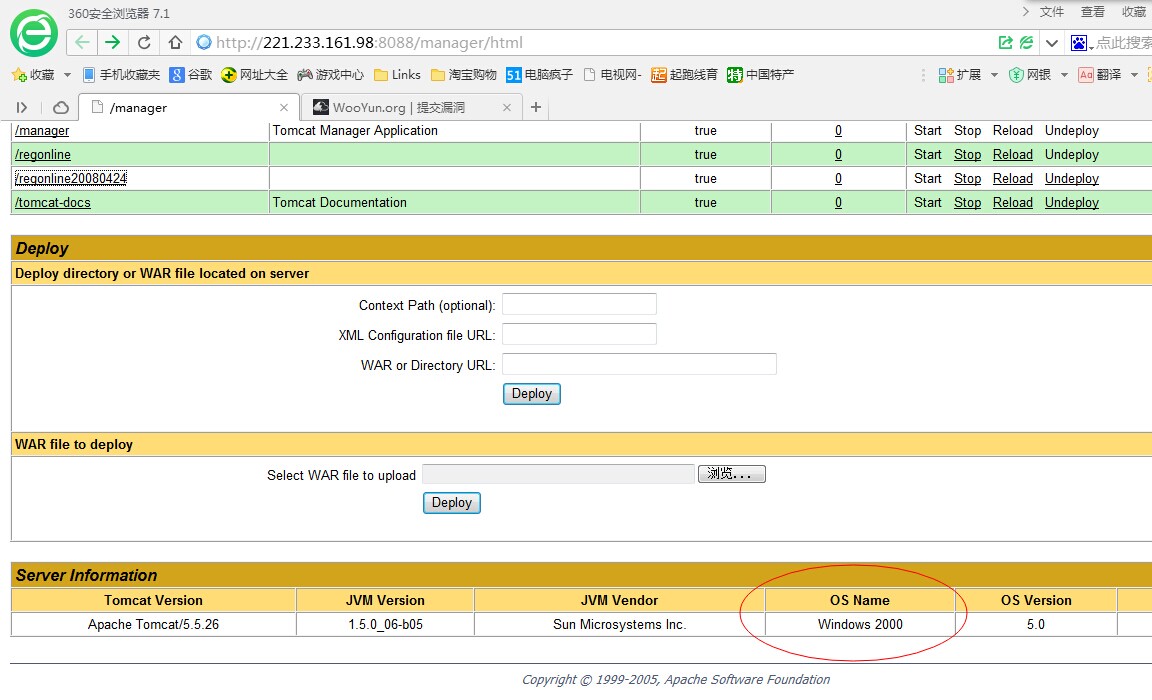Open the Links bookmark folder

(x=397, y=75)
